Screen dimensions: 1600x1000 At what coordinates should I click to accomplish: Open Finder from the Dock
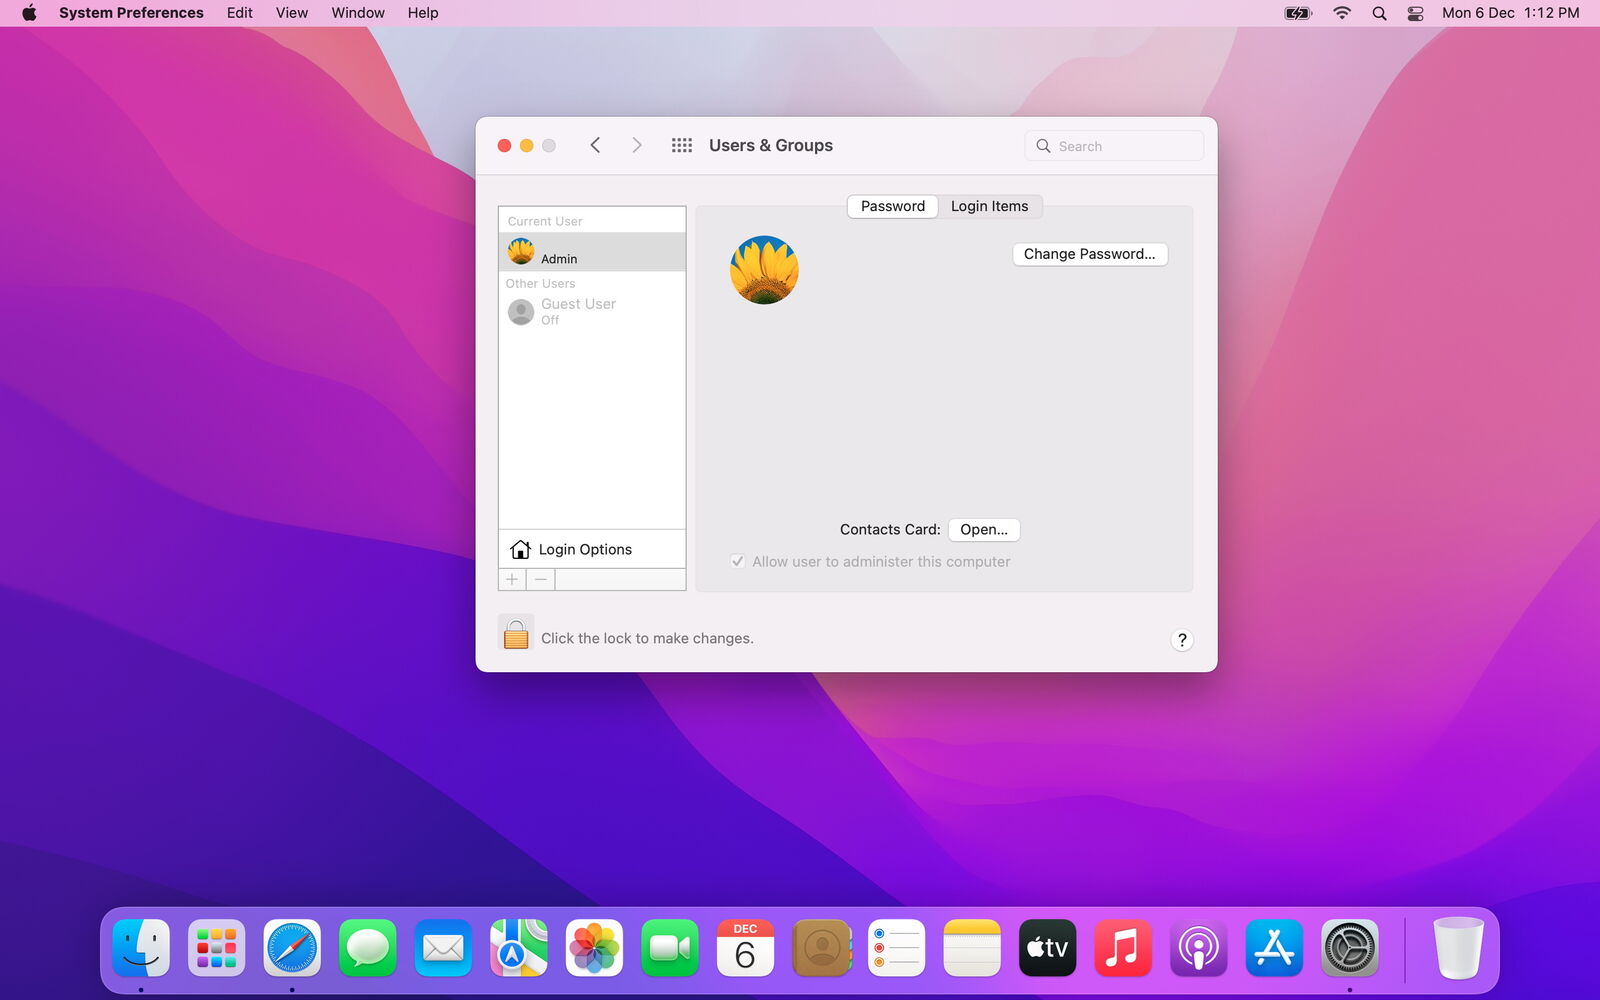point(141,948)
